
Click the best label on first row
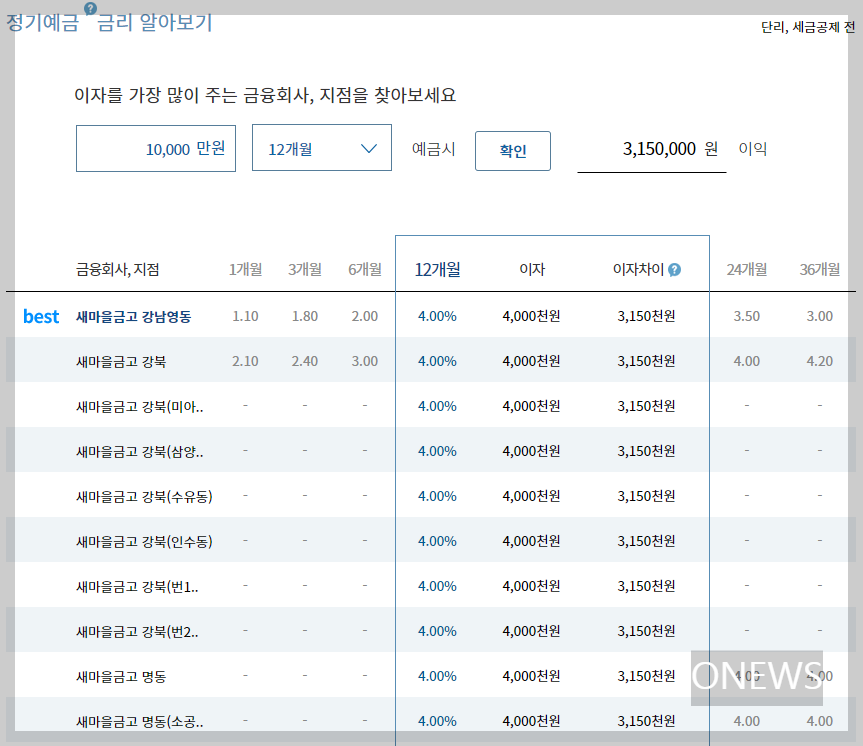pos(41,317)
